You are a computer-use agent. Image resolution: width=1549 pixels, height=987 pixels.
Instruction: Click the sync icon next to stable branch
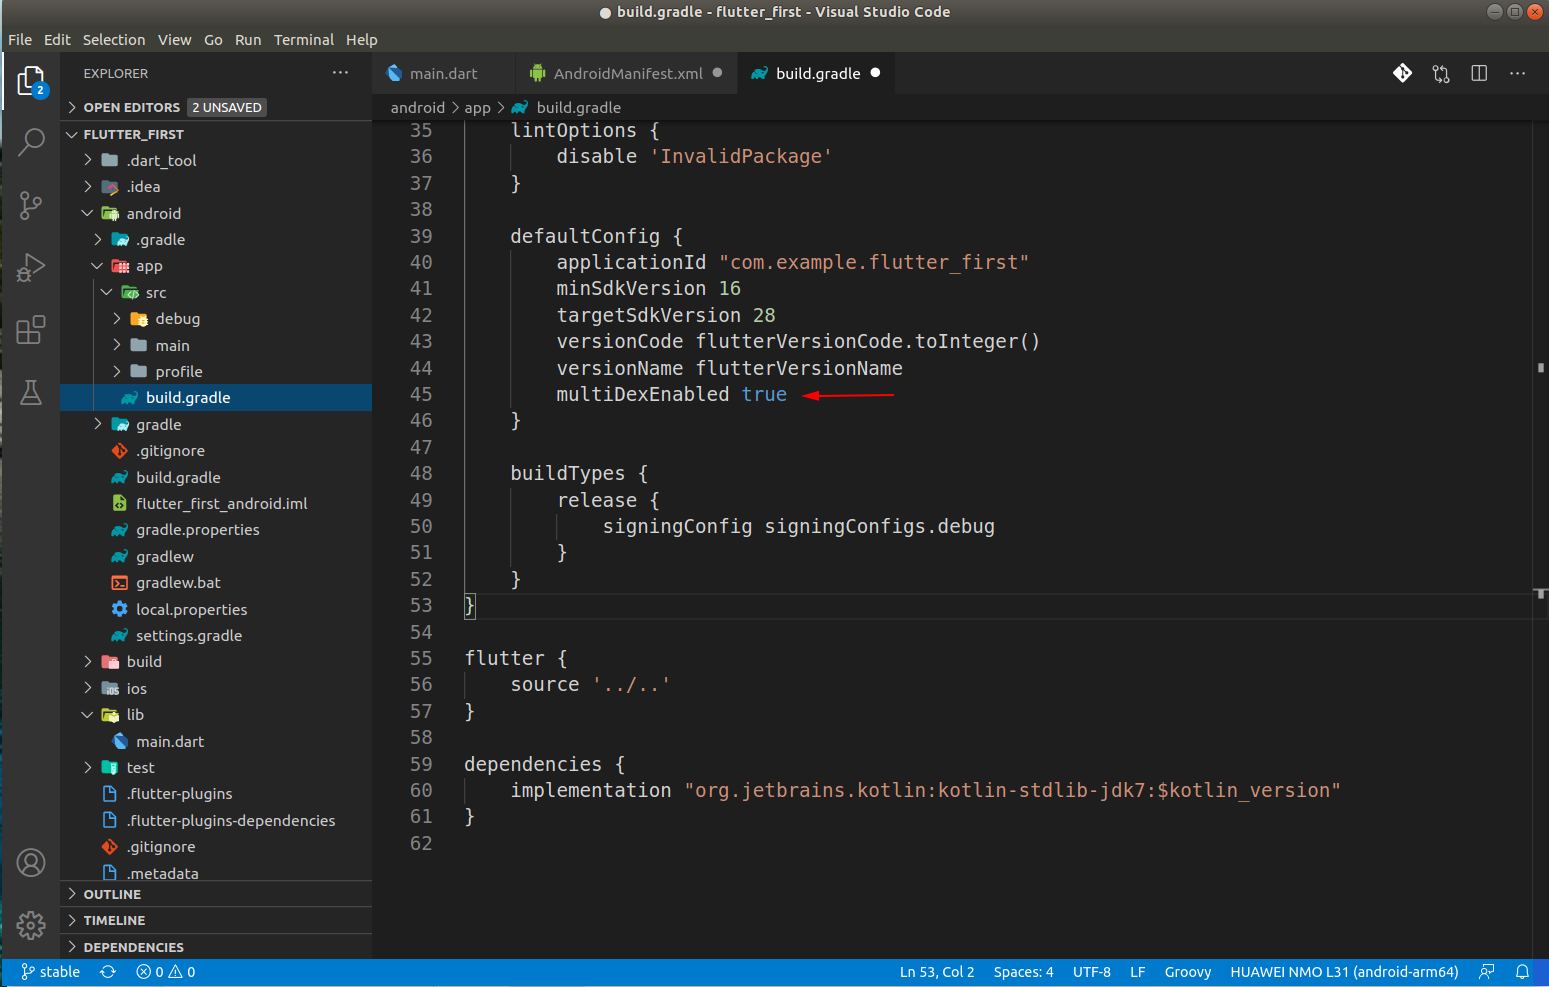(x=107, y=971)
